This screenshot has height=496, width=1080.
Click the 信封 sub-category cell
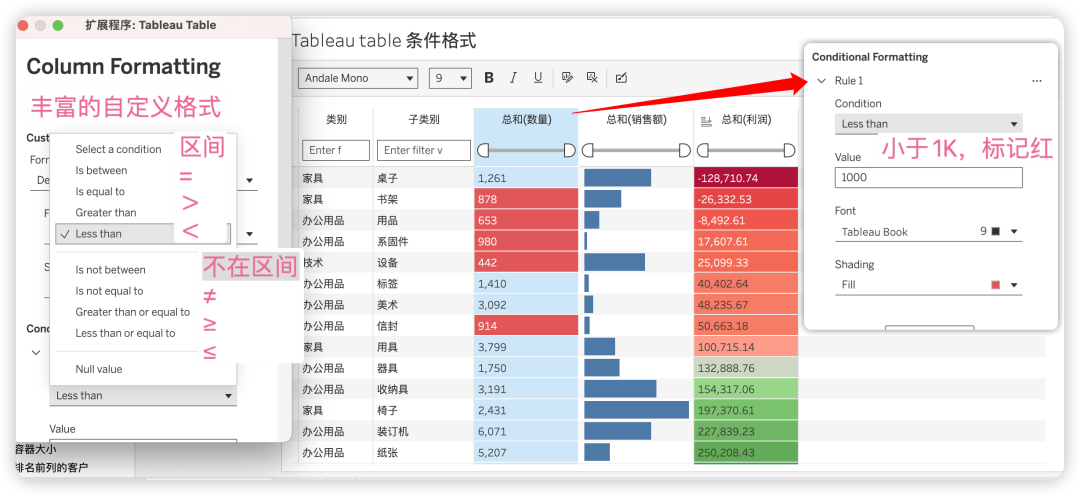[424, 327]
